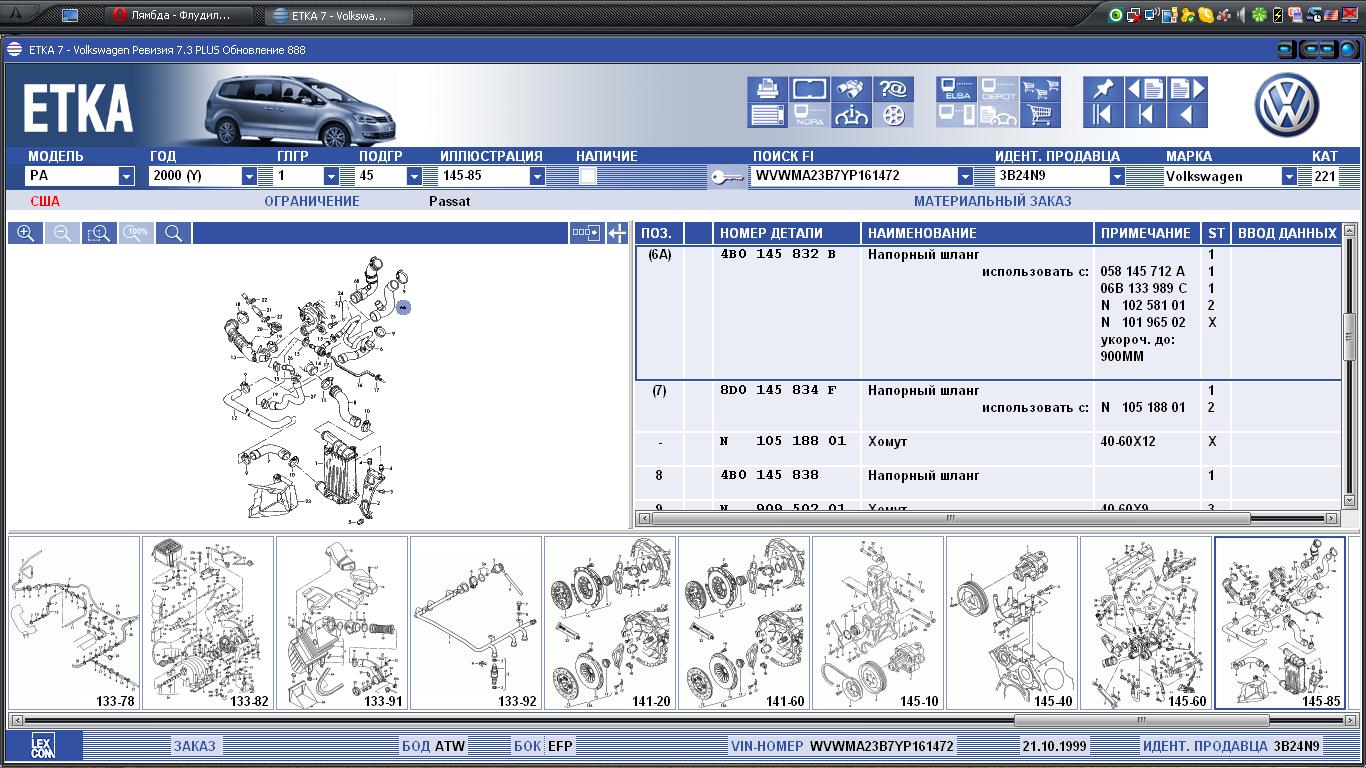Open the multiple shopping carts icon
This screenshot has width=1366, height=768.
point(1040,89)
